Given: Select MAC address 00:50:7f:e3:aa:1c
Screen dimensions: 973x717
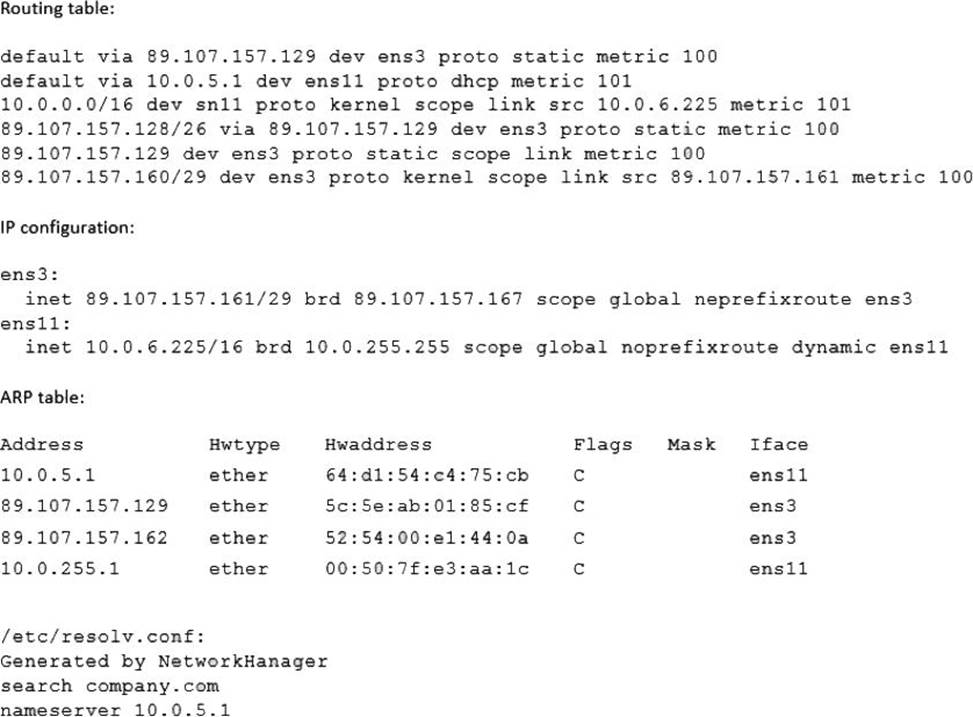Looking at the screenshot, I should [x=427, y=569].
